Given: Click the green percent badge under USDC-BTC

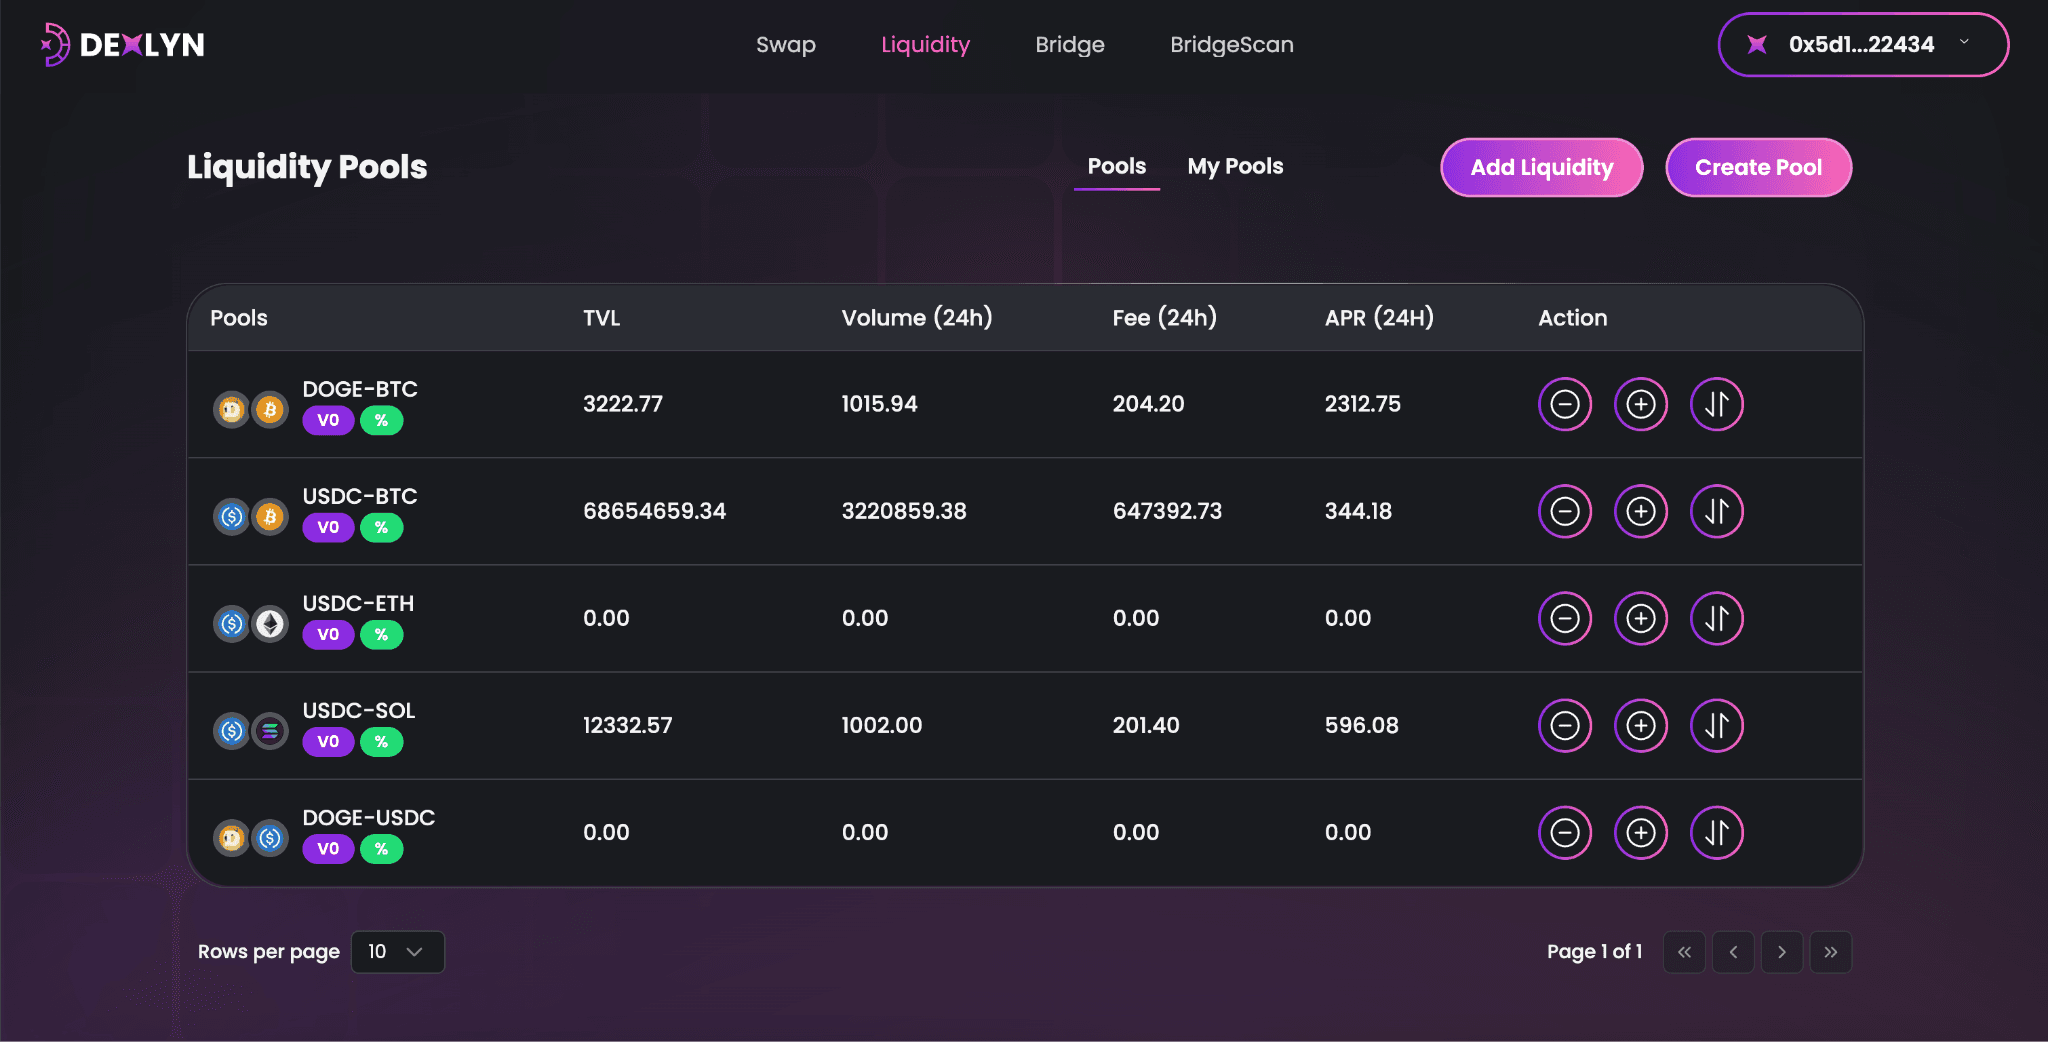Looking at the screenshot, I should (x=381, y=527).
